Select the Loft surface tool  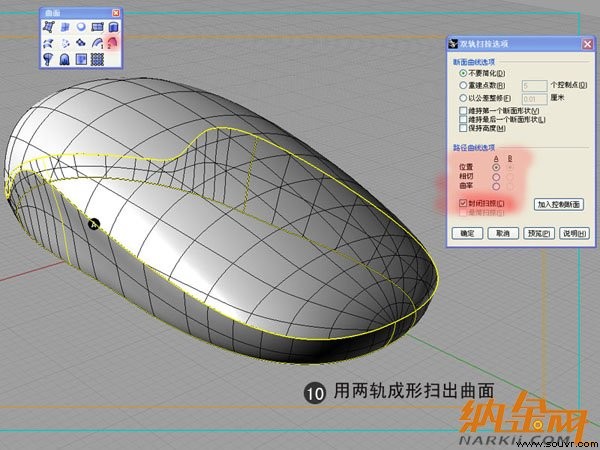[x=49, y=43]
